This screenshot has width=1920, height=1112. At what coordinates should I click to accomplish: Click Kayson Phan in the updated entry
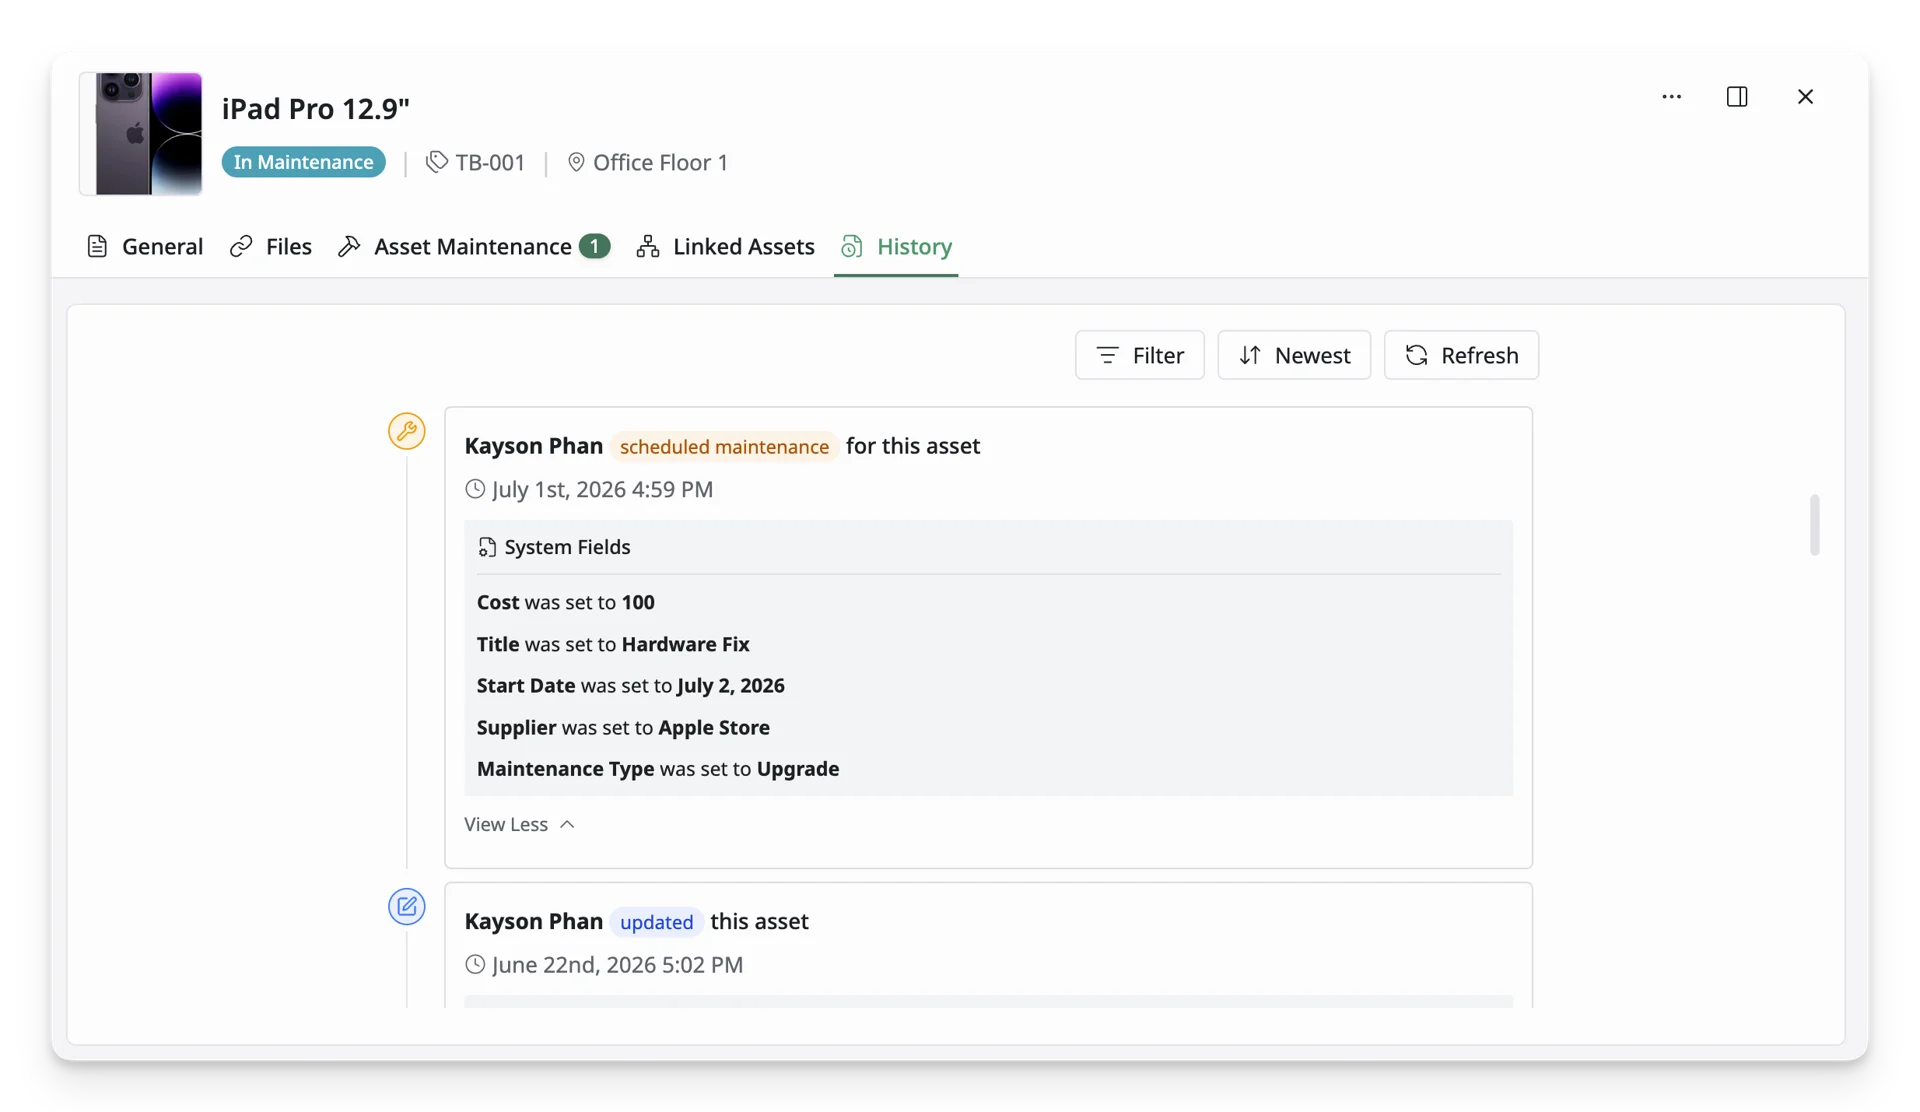[534, 921]
